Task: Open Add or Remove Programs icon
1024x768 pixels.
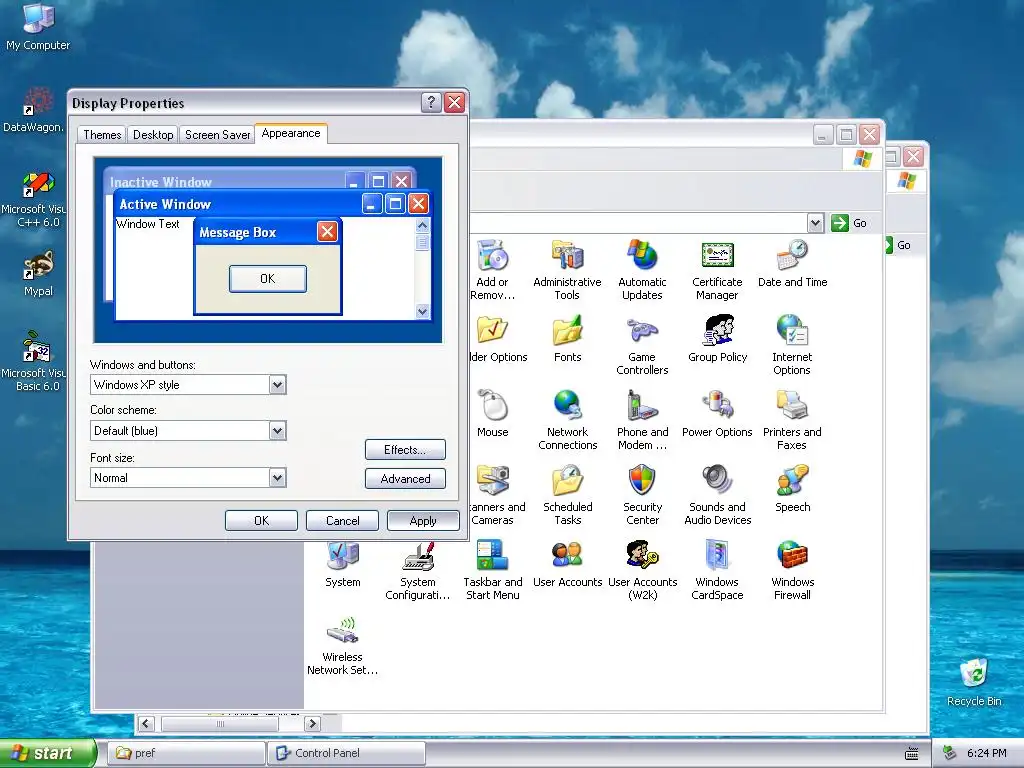Action: pyautogui.click(x=492, y=255)
